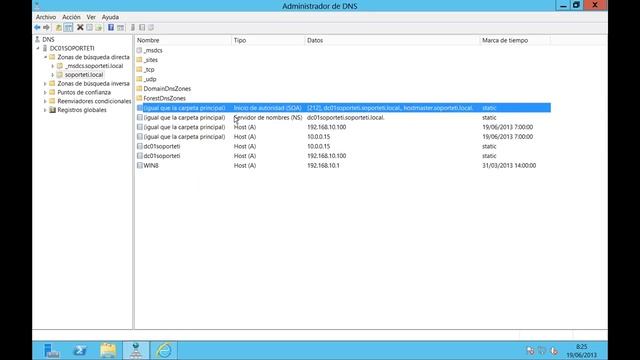Viewport: 640px width, 360px height.
Task: Sort by the Tipo column header
Action: click(268, 40)
